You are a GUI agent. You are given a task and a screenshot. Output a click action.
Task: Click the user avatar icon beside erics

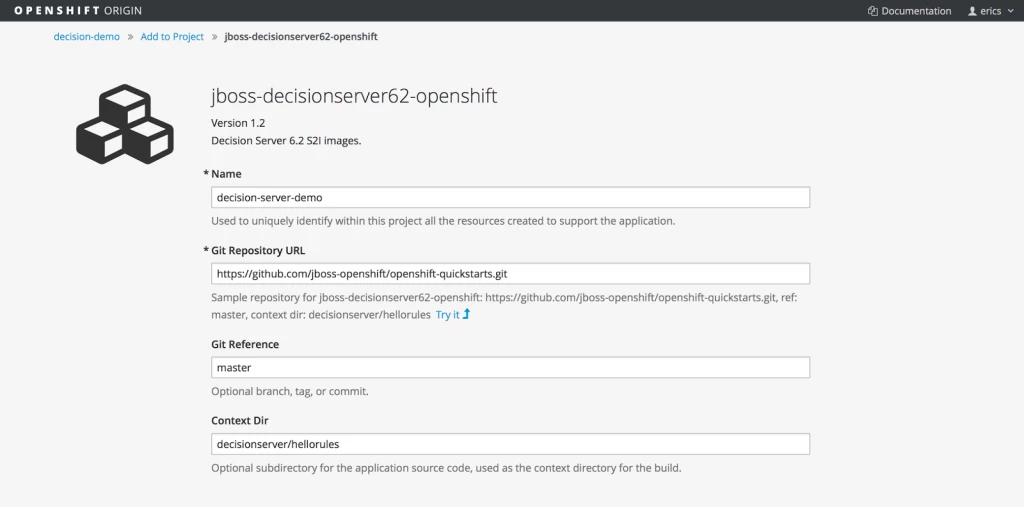coord(972,11)
